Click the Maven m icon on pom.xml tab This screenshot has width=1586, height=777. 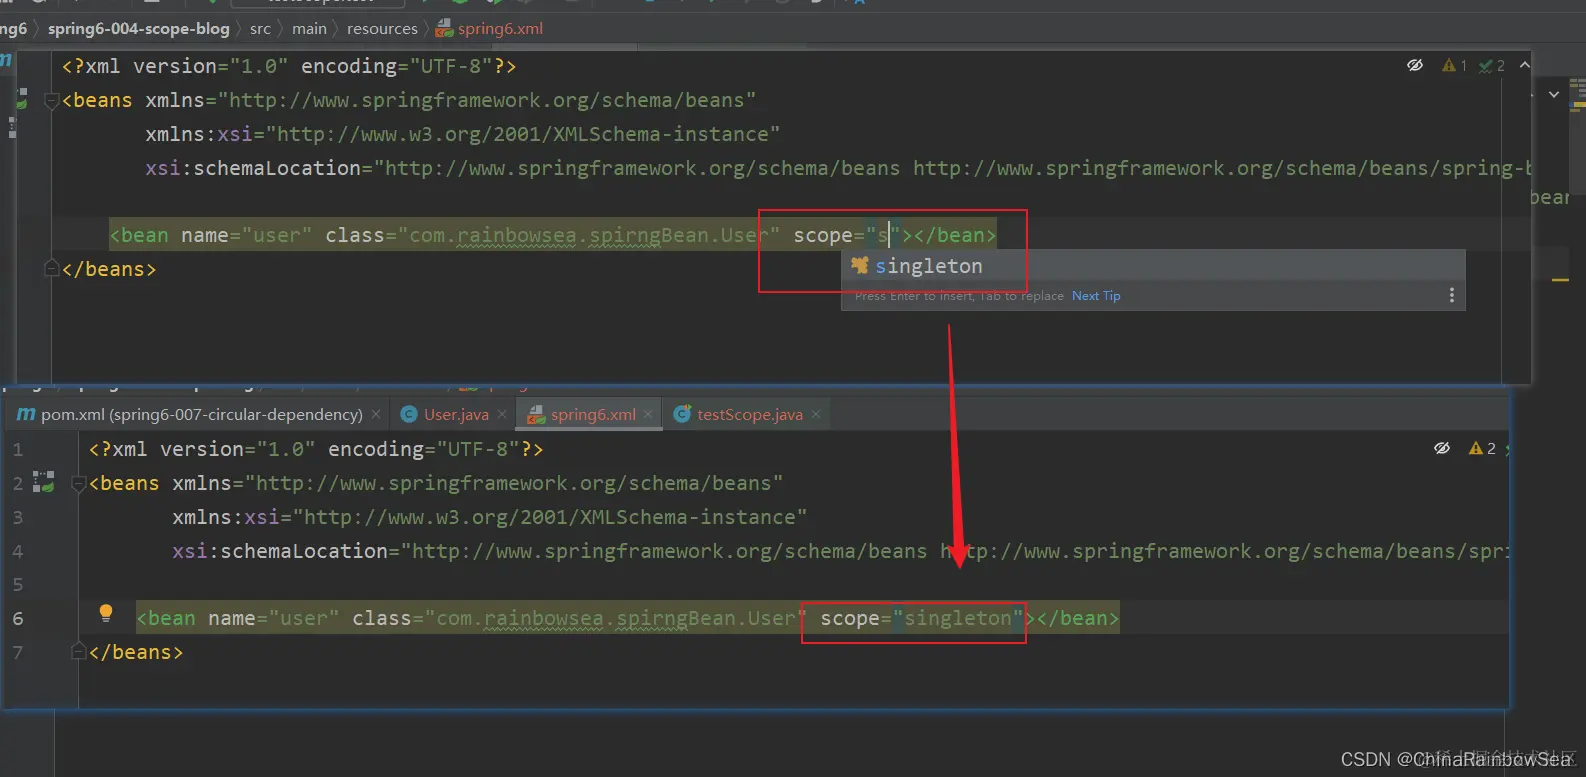26,414
